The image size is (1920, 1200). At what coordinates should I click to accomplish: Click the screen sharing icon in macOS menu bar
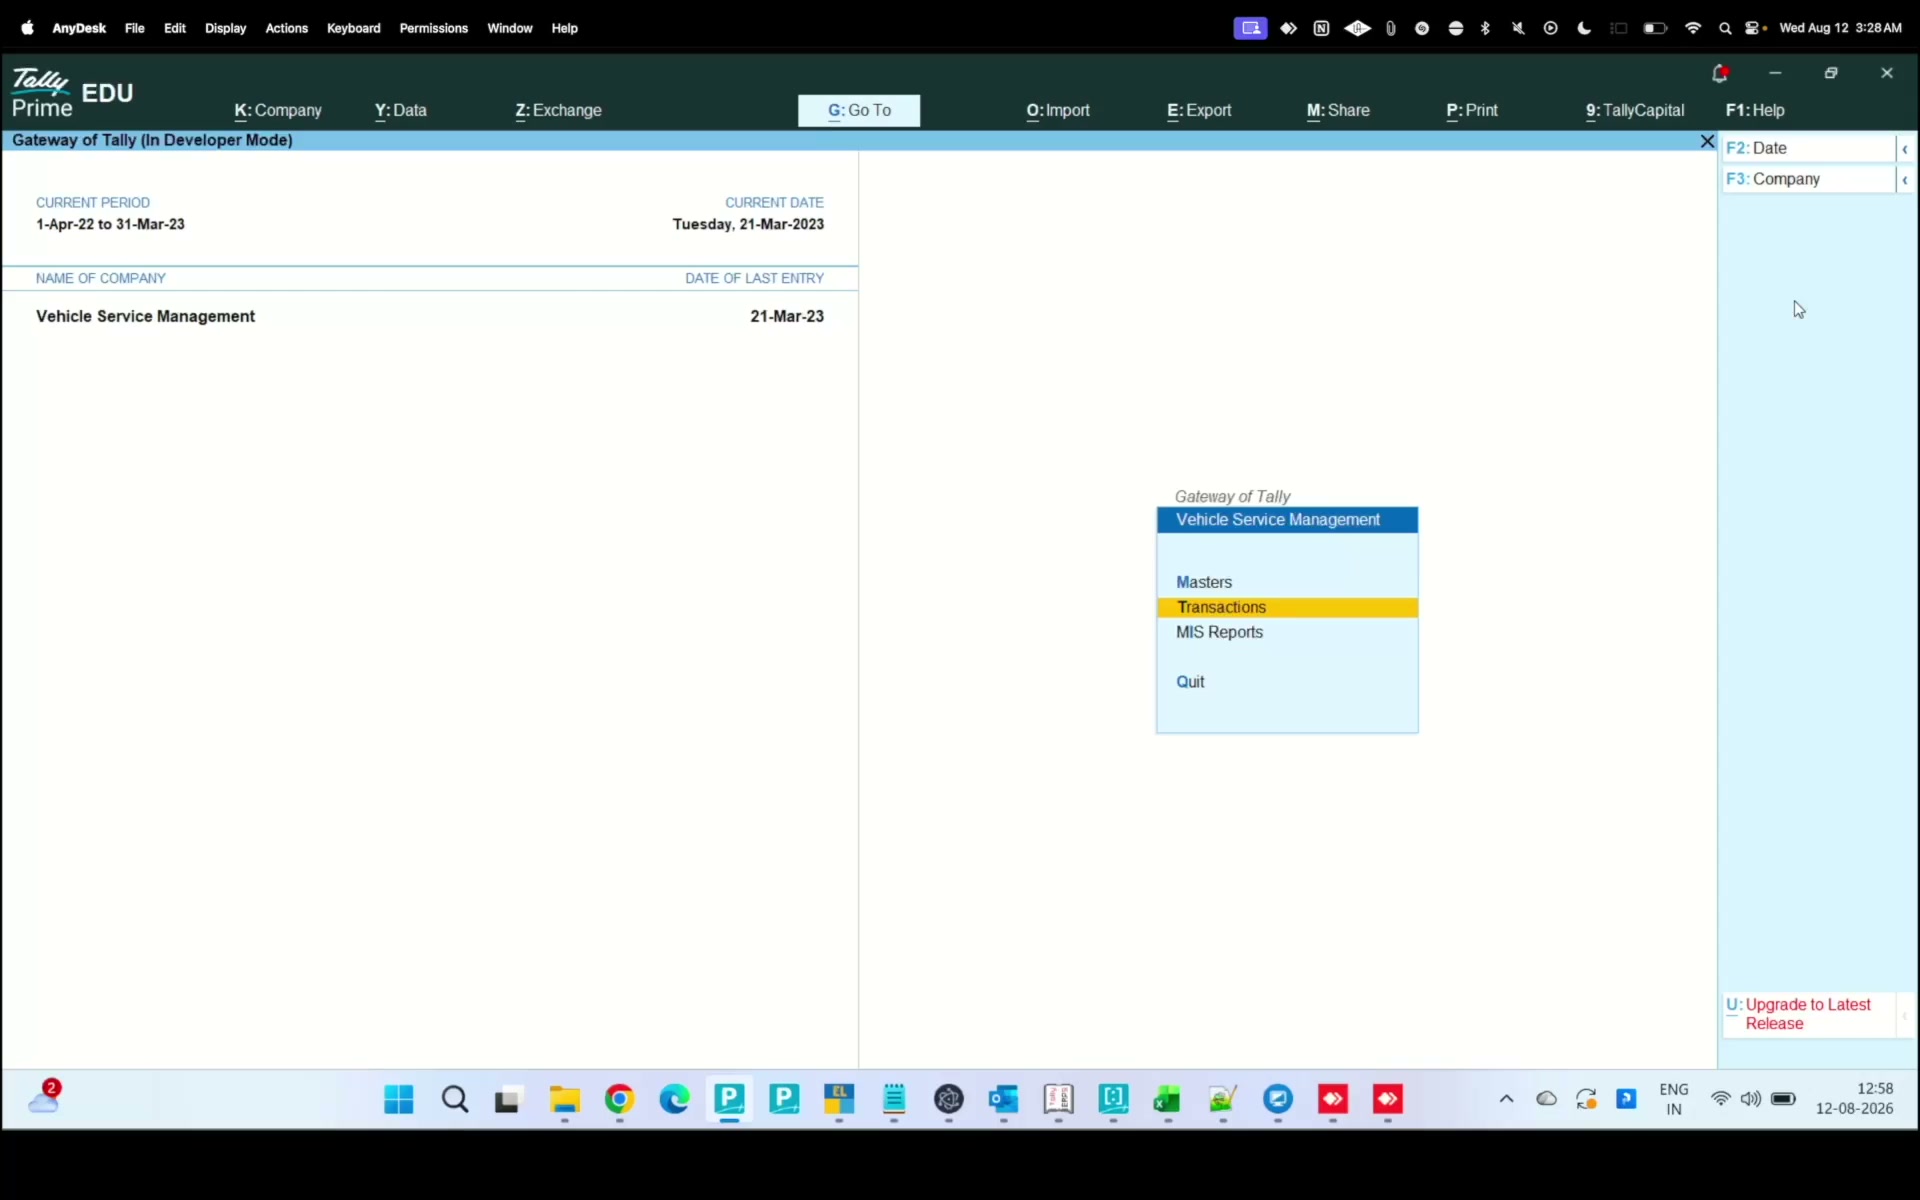[x=1250, y=28]
